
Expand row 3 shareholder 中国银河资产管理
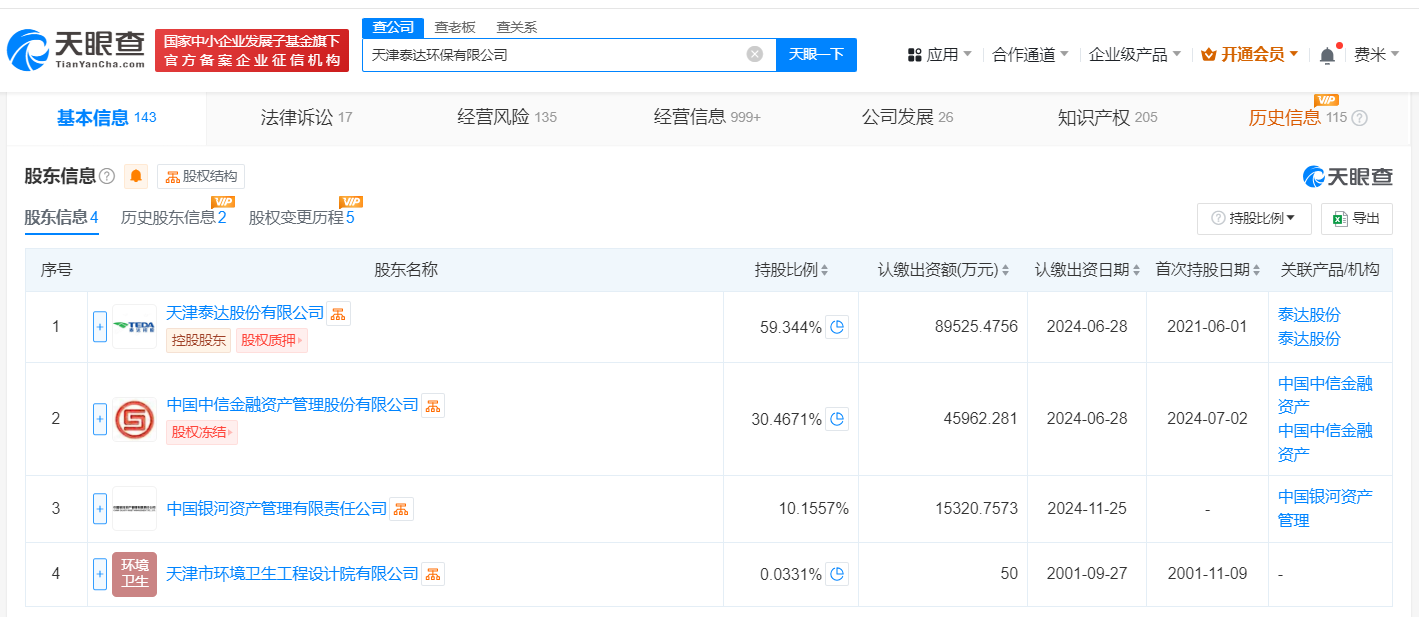pyautogui.click(x=100, y=509)
